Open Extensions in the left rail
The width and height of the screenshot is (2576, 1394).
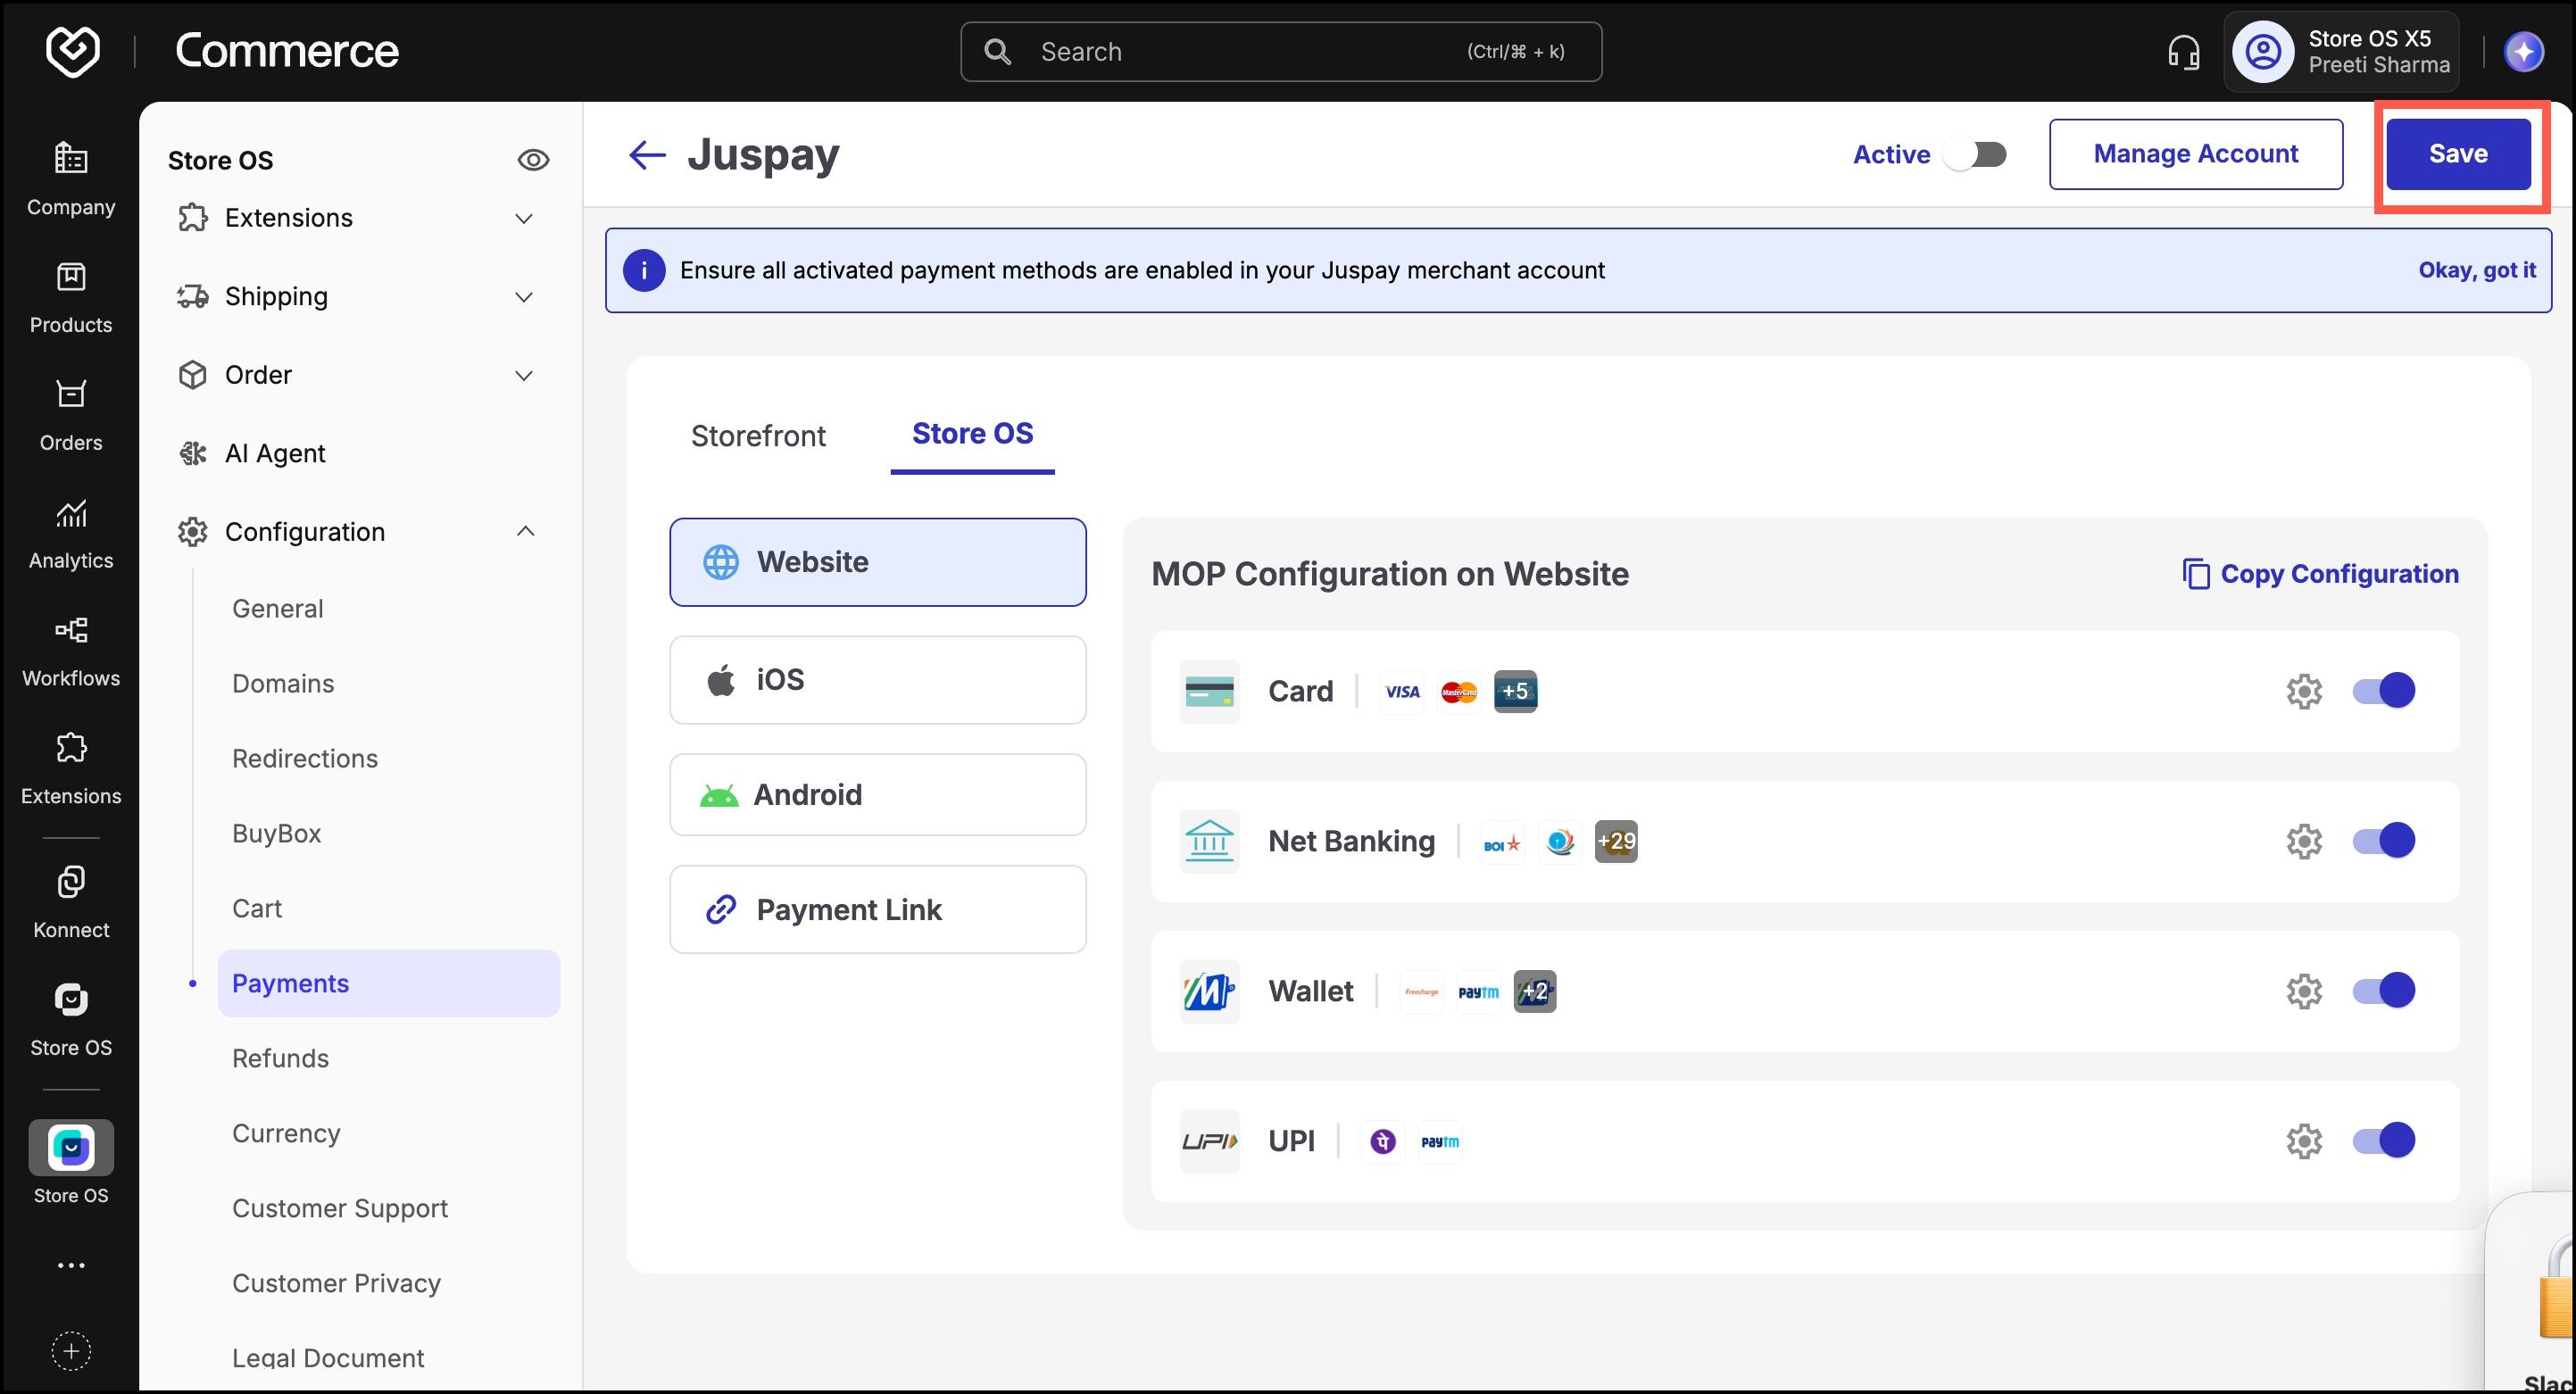[71, 769]
